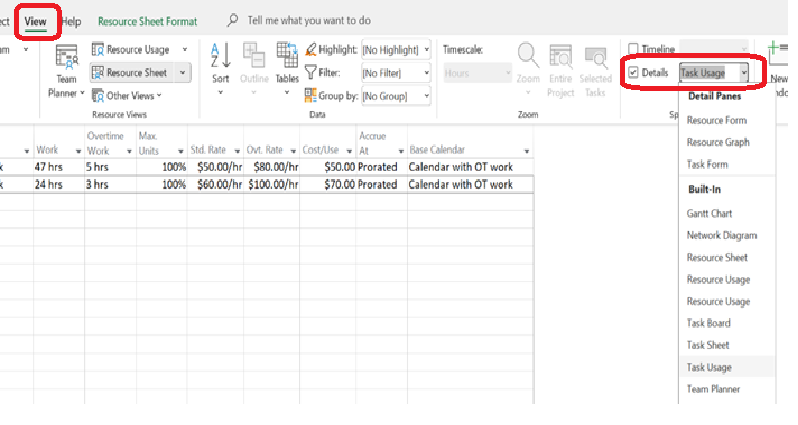This screenshot has width=798, height=425.
Task: Select the 5 hrs overtime cell
Action: click(109, 167)
